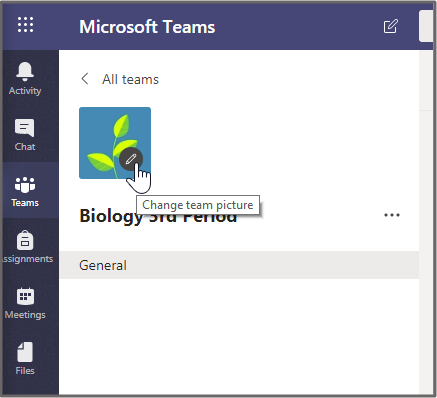Select Teams in the sidebar
This screenshot has height=398, width=437.
25,191
